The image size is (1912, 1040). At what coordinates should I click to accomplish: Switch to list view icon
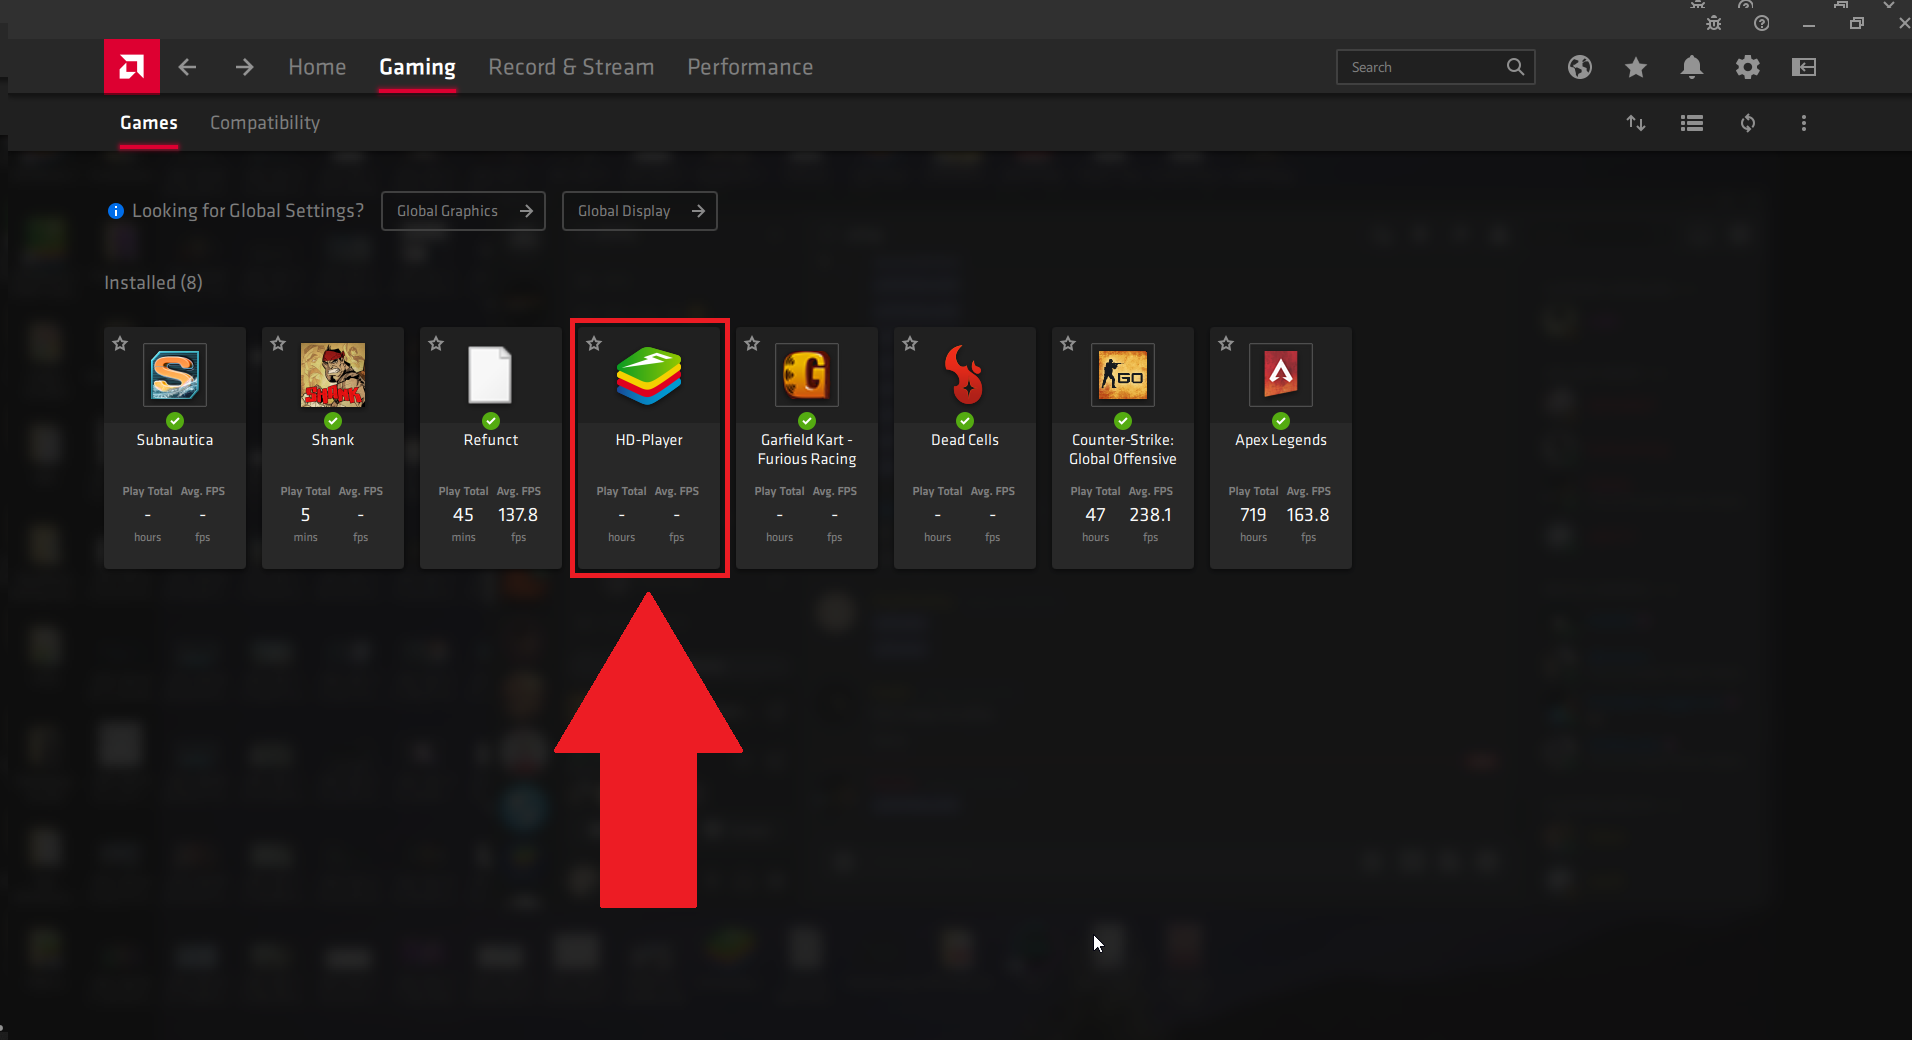coord(1692,123)
